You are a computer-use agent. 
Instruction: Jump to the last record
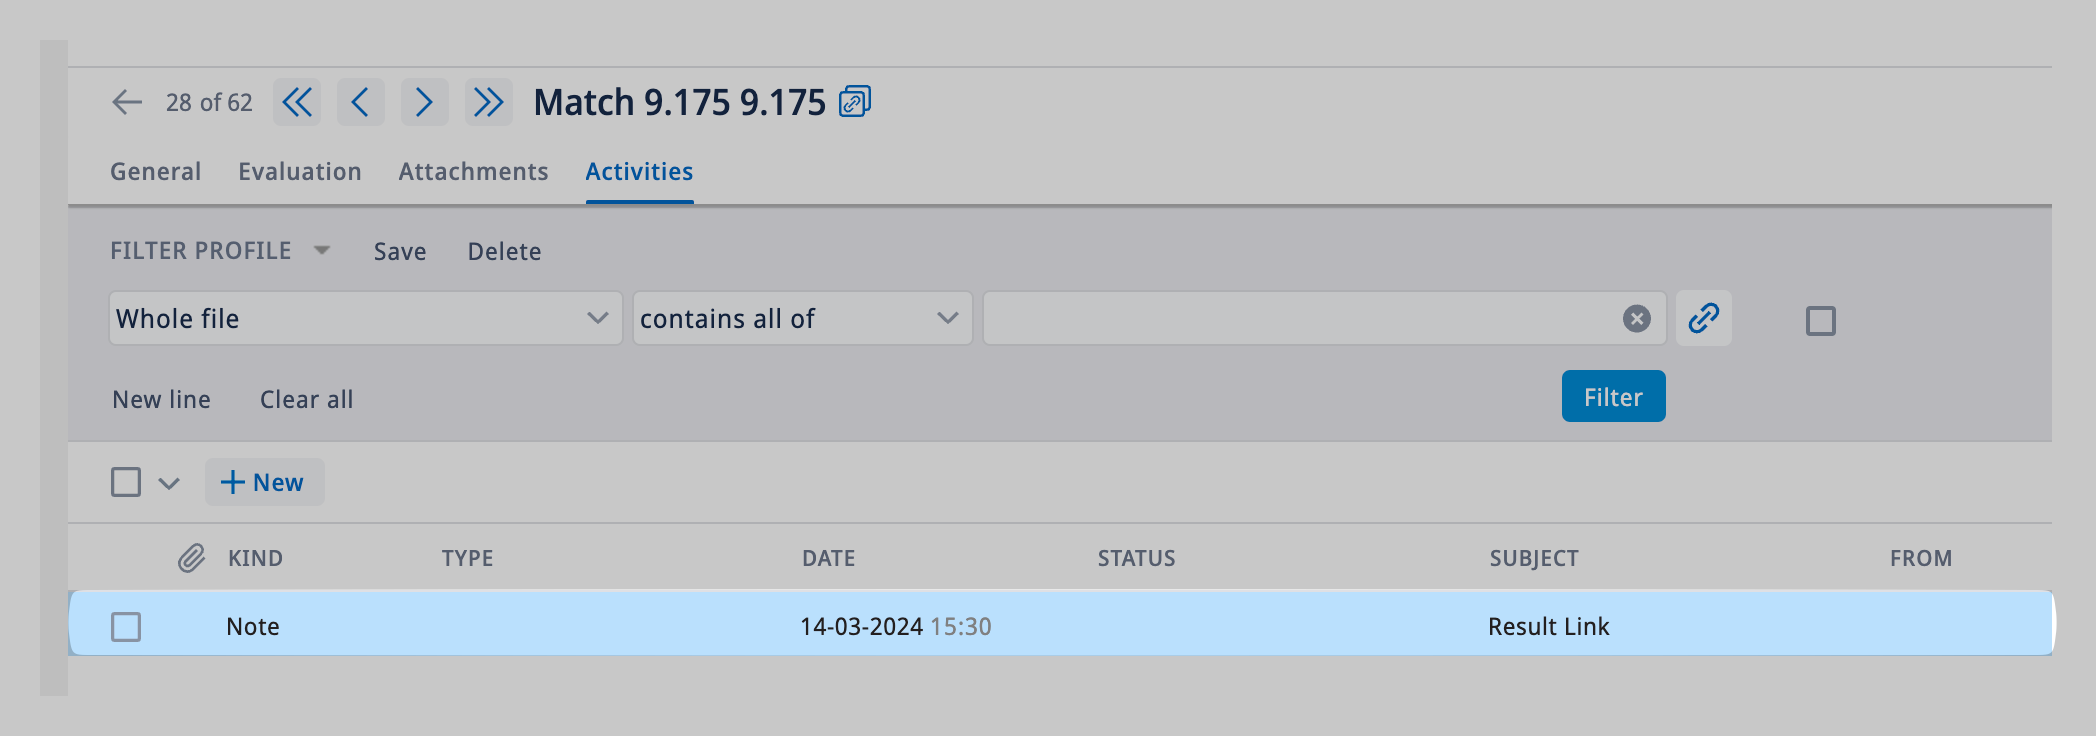pyautogui.click(x=489, y=102)
